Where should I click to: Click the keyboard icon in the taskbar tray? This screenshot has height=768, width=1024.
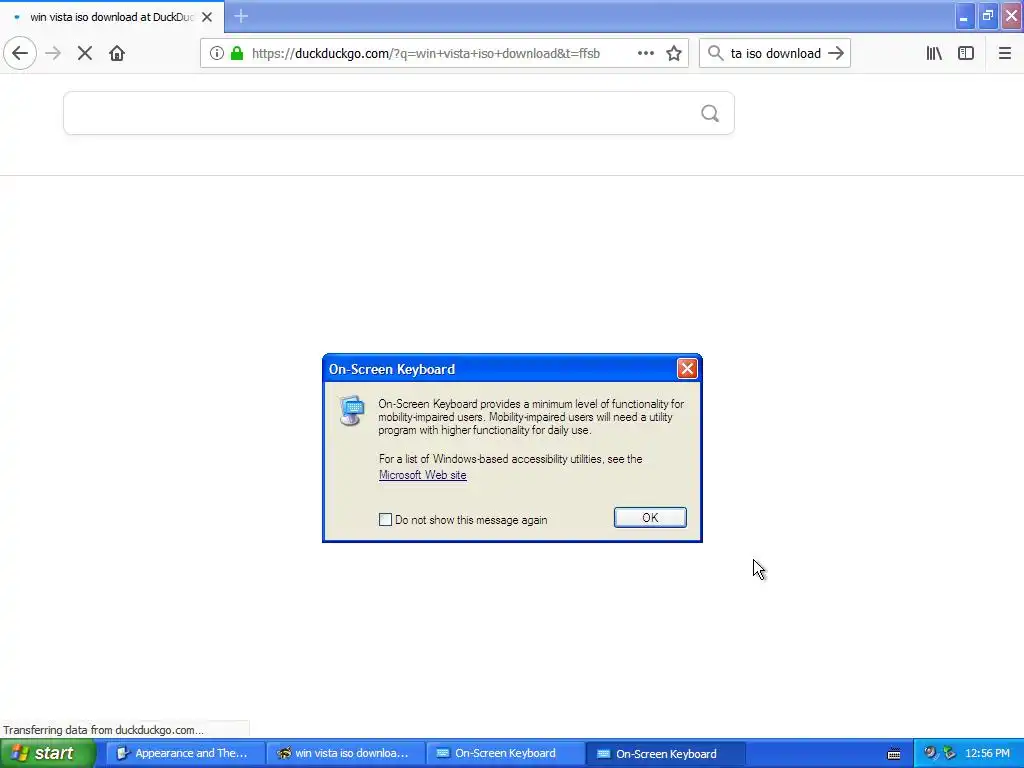(894, 754)
